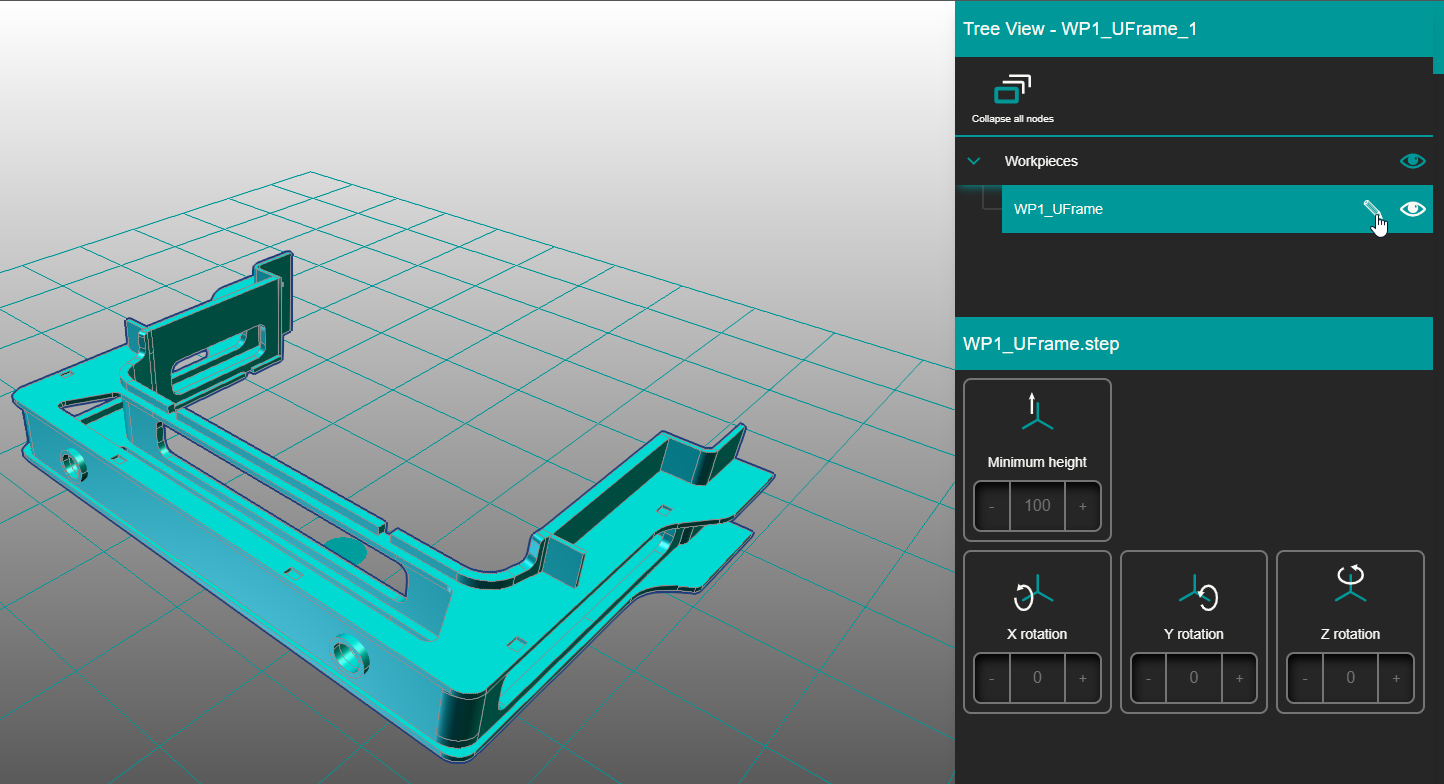Decrease the Minimum height value
1444x784 pixels.
point(992,506)
